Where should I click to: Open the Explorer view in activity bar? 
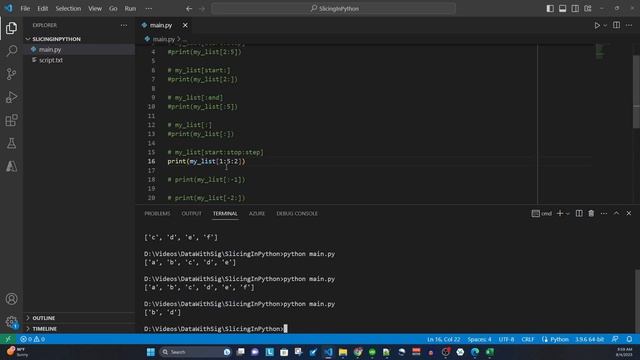pyautogui.click(x=11, y=28)
